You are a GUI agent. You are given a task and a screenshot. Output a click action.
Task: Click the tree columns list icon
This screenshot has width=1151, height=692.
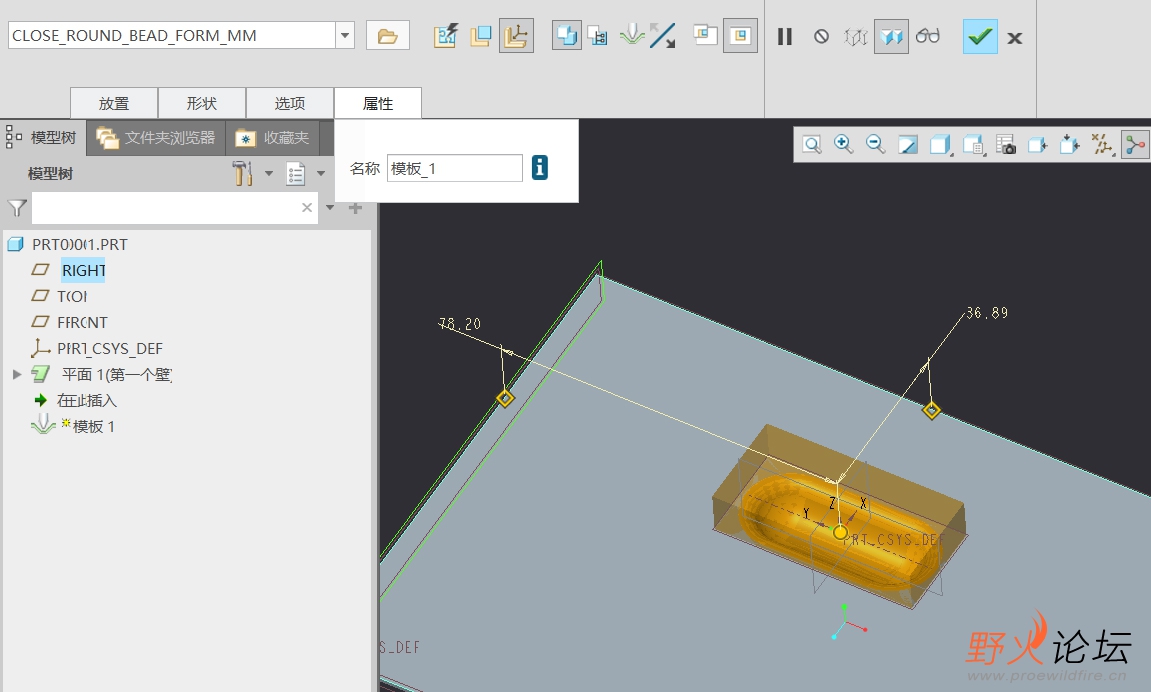[x=296, y=174]
